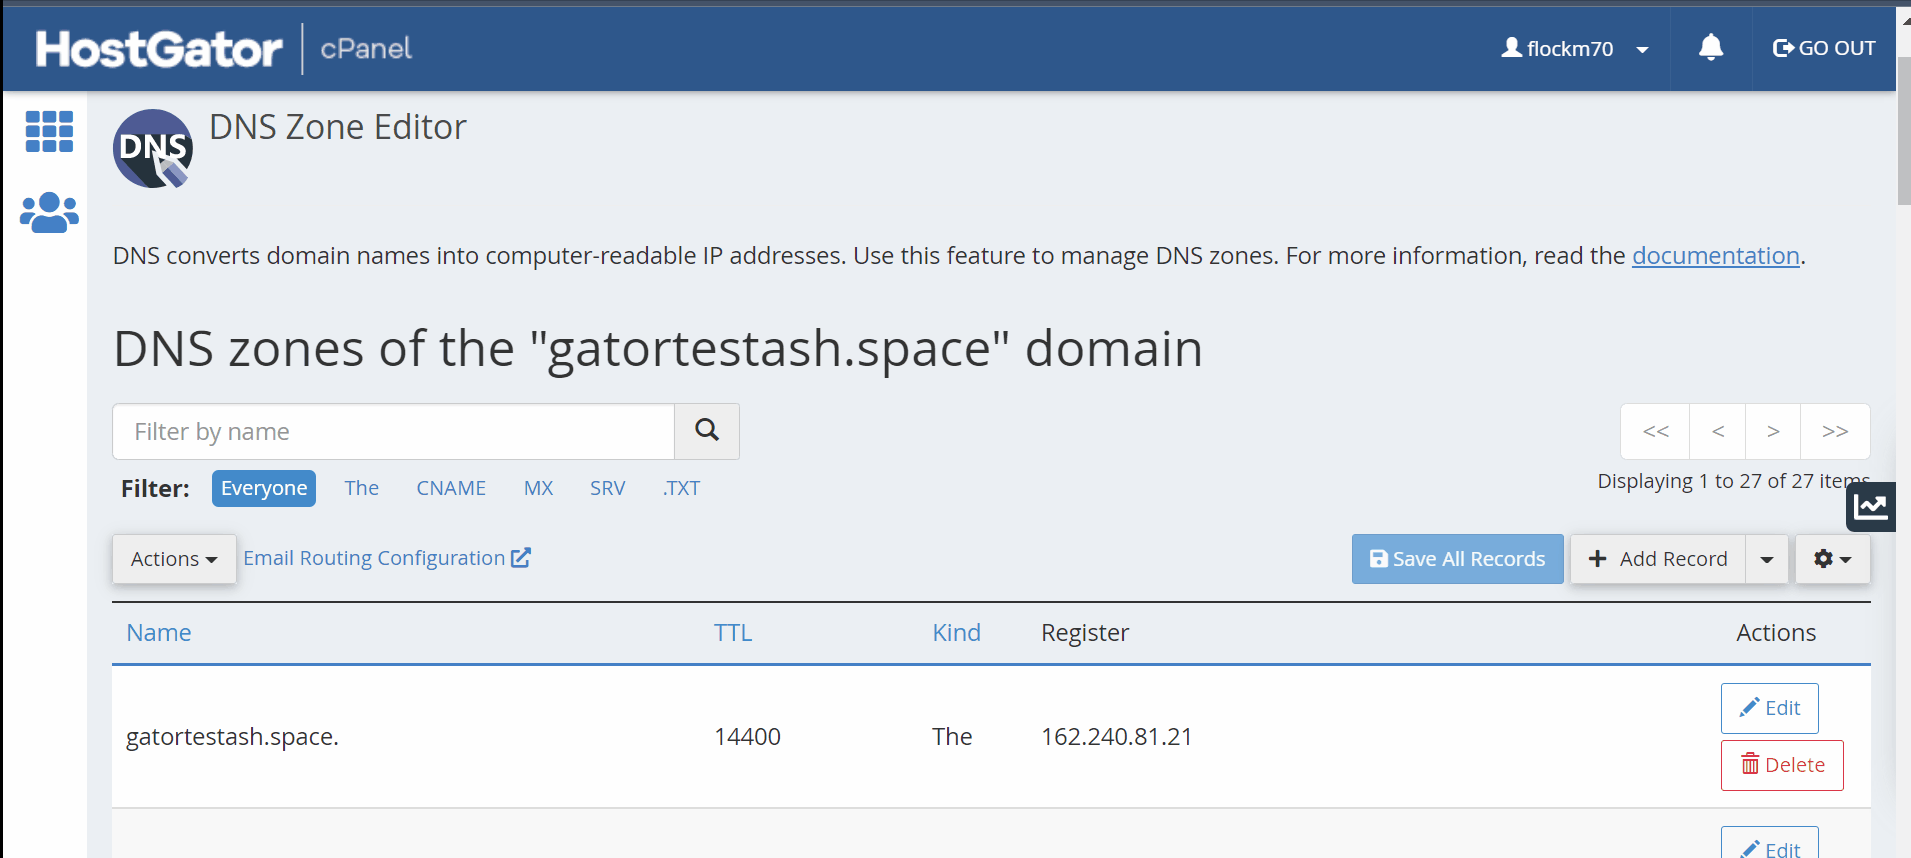Image resolution: width=1911 pixels, height=858 pixels.
Task: Open the cPanel apps grid icon
Action: (49, 131)
